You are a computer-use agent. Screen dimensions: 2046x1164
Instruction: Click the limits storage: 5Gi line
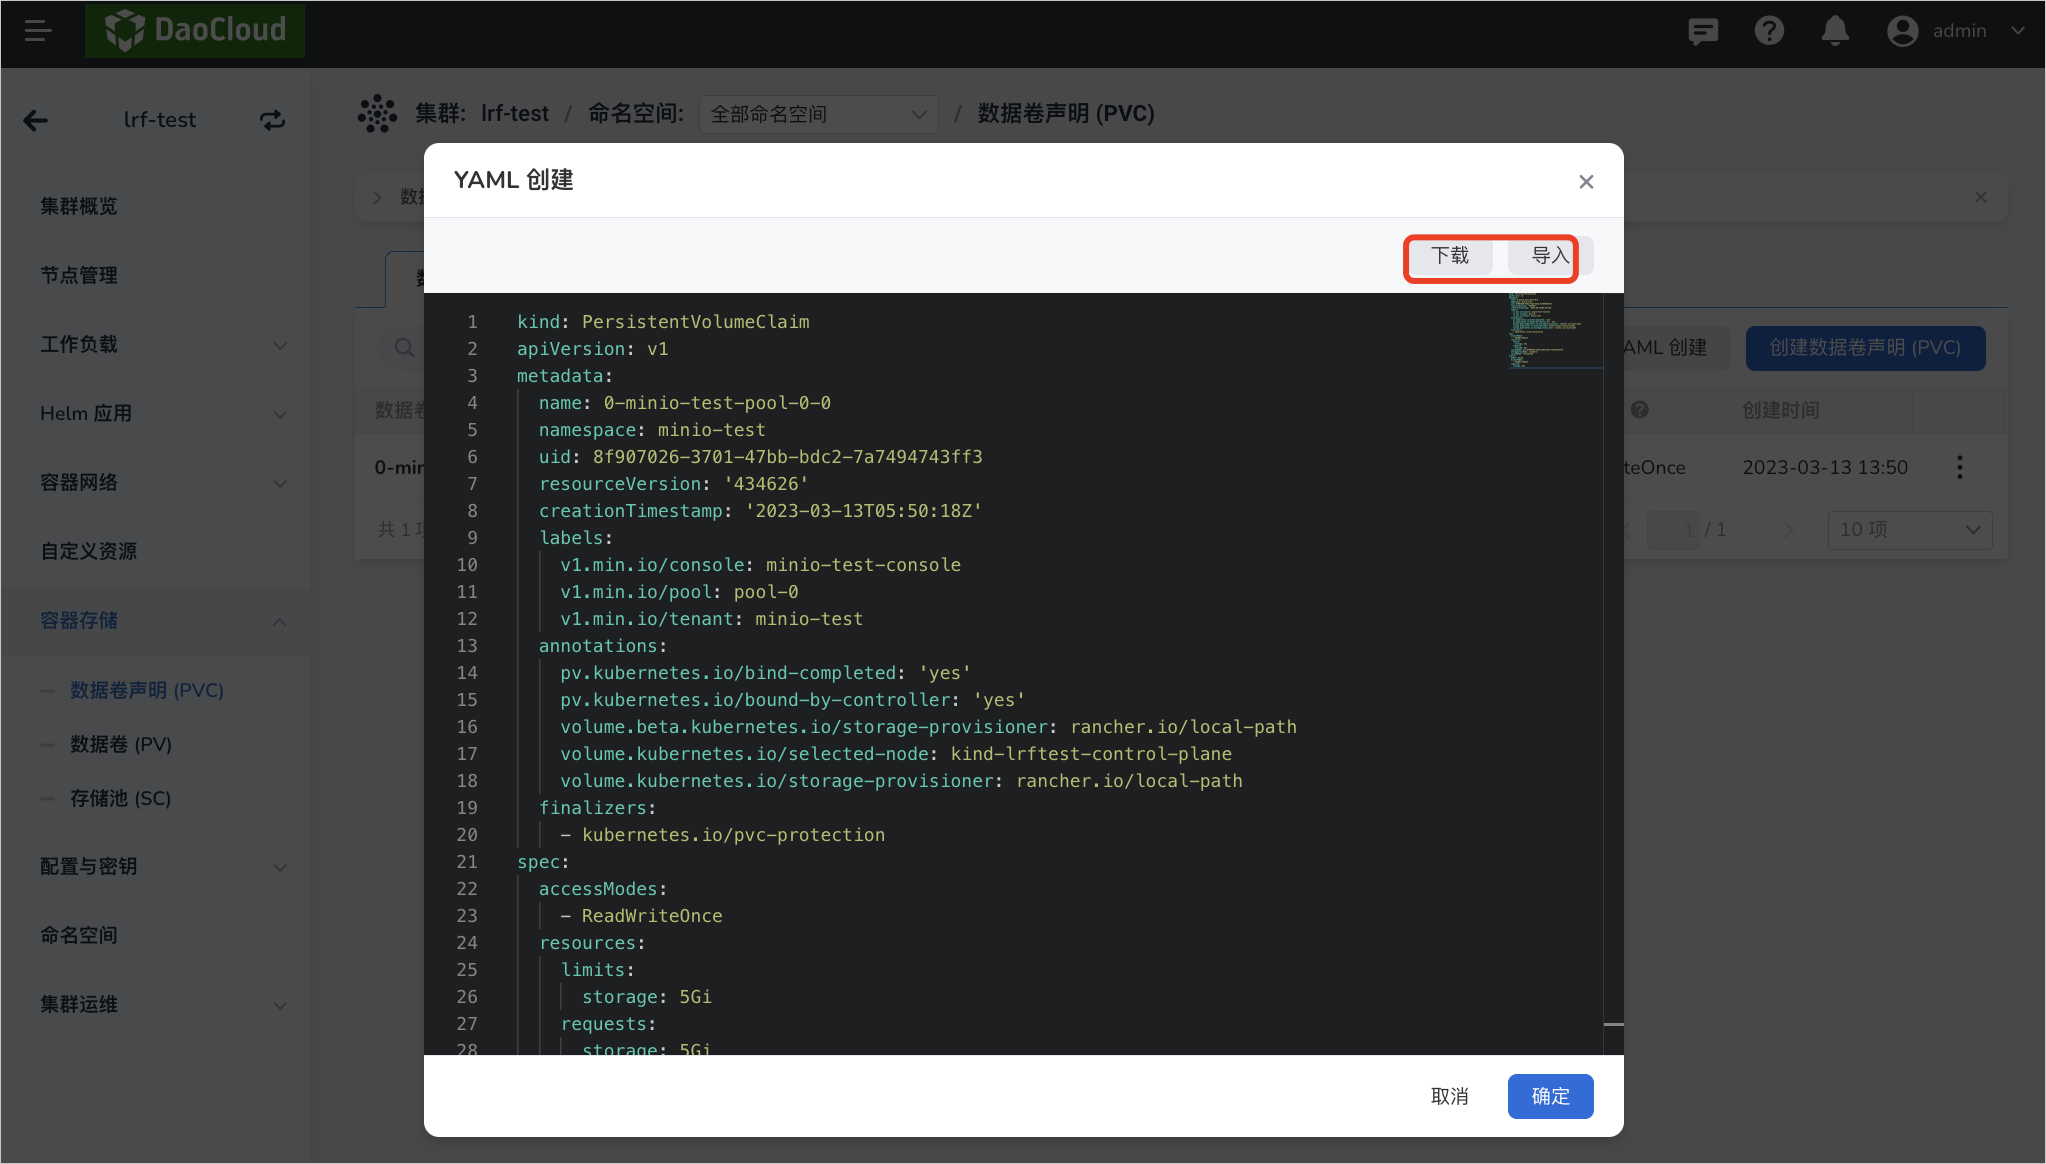pos(647,997)
